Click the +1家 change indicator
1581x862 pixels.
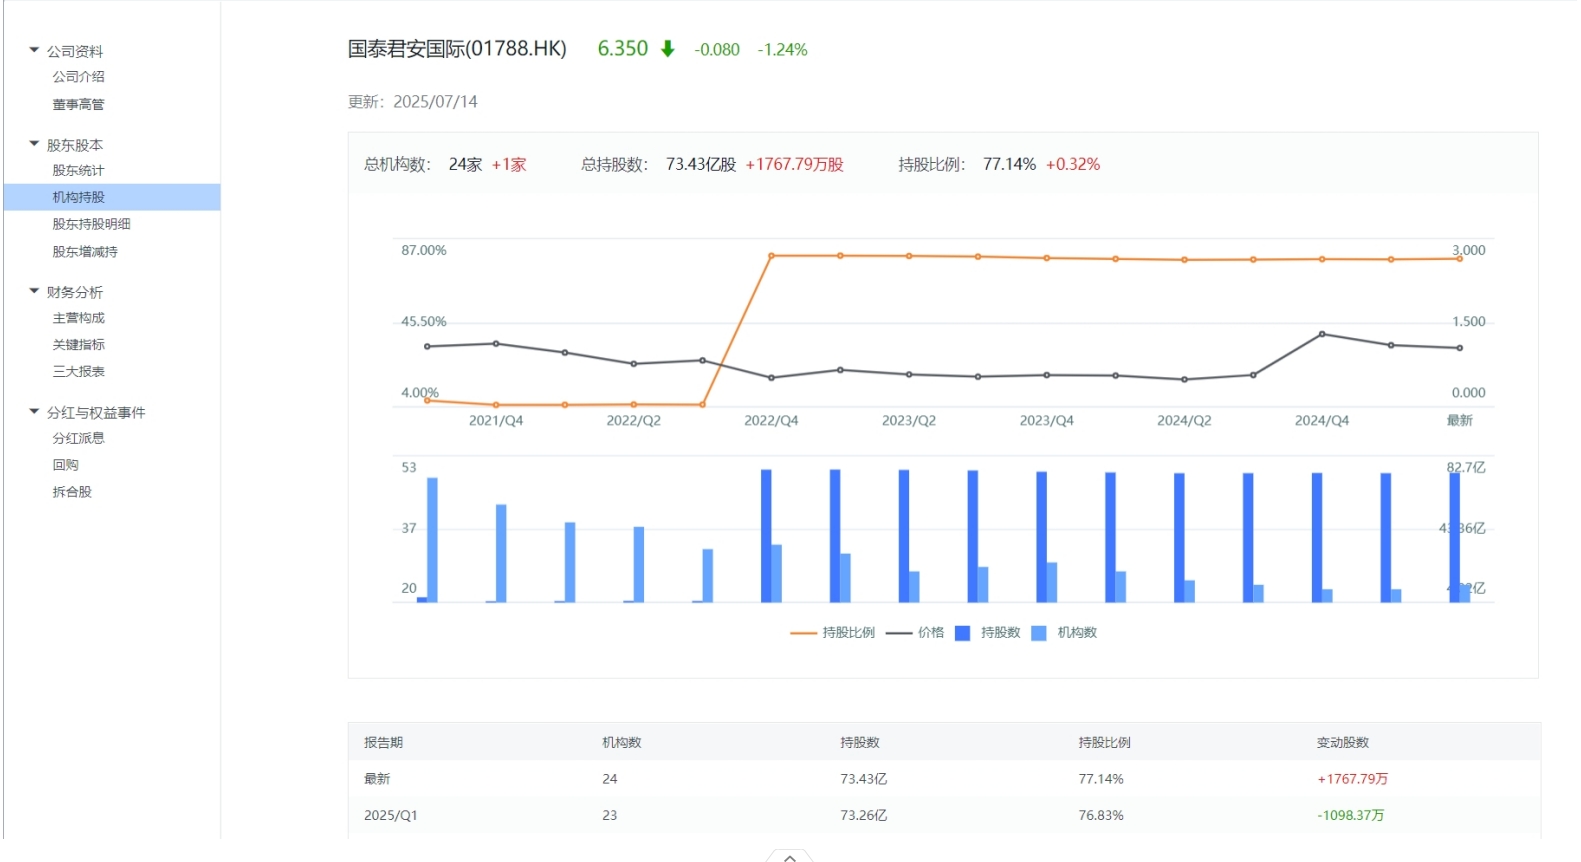point(509,165)
